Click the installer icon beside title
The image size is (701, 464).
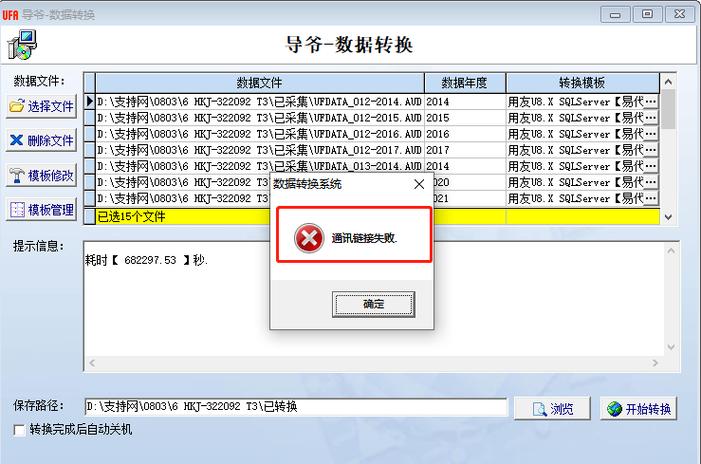pos(22,45)
